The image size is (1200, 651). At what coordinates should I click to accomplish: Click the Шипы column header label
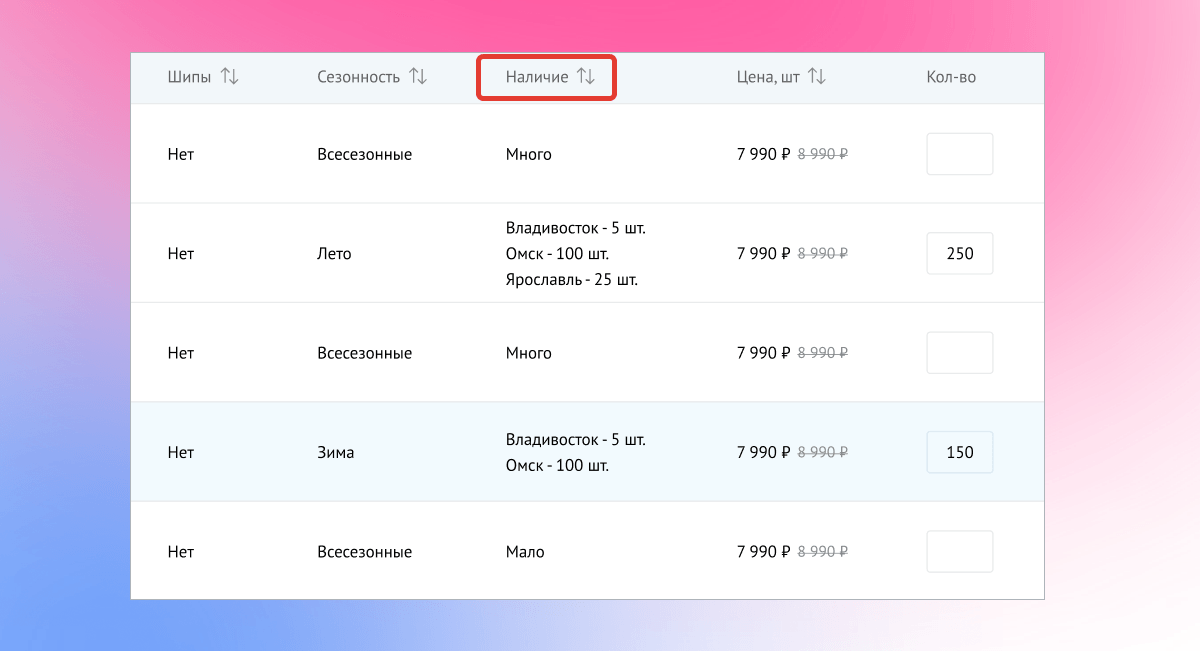[x=189, y=77]
